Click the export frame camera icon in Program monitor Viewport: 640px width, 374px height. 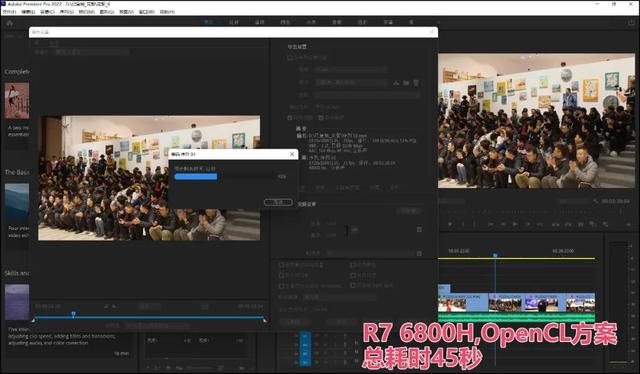pos(580,224)
